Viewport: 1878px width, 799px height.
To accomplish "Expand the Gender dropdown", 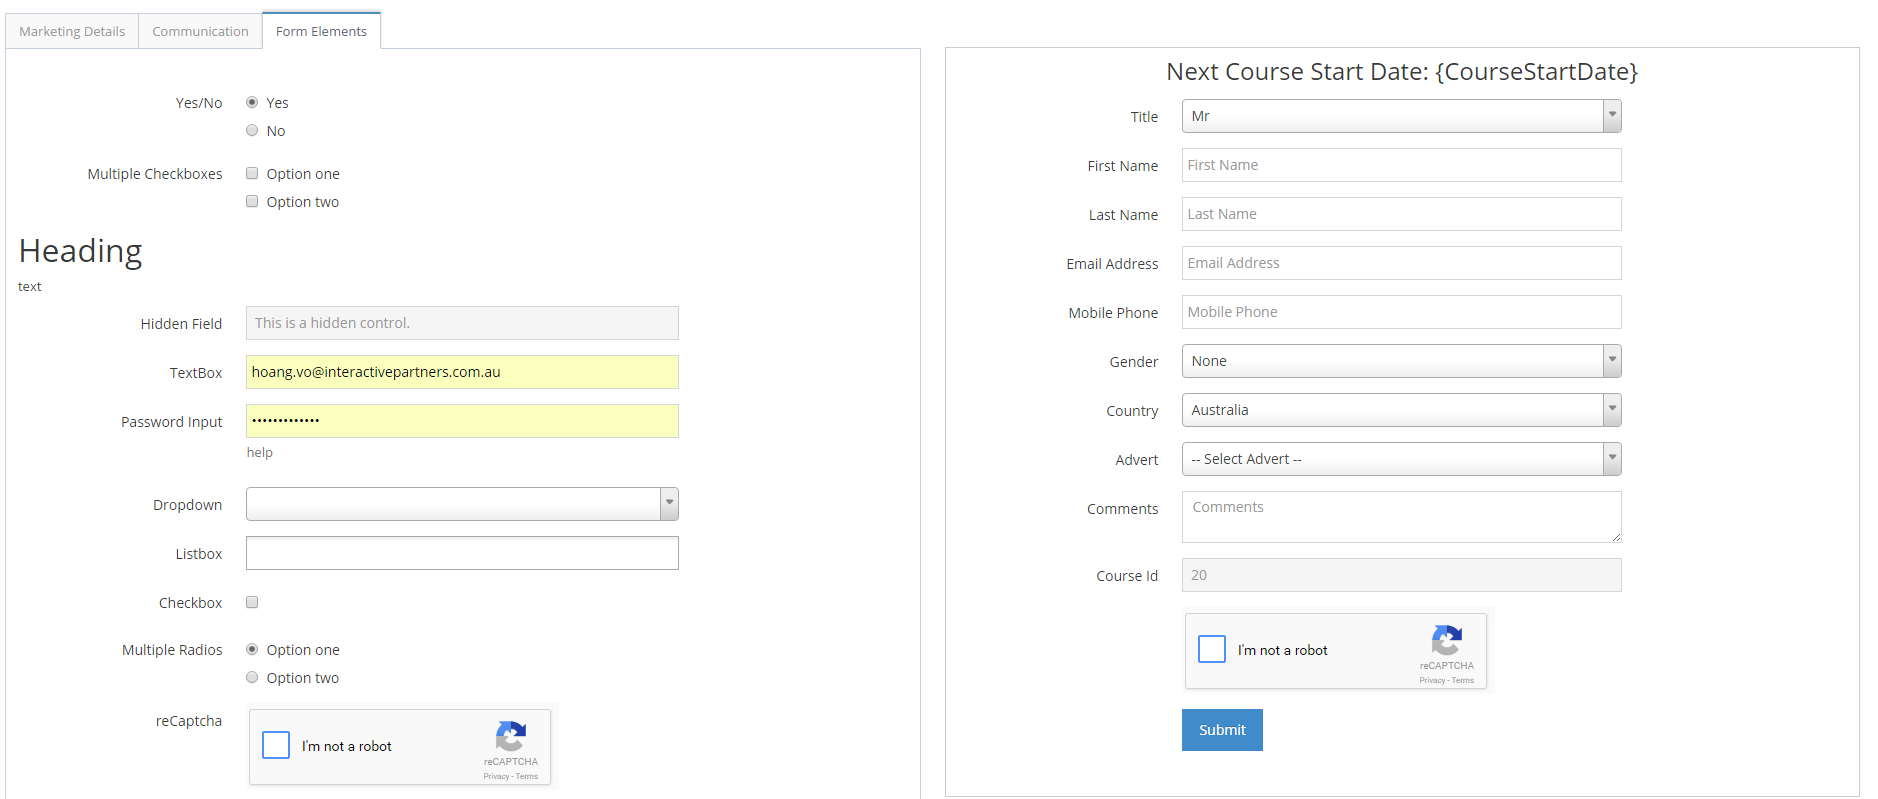I will 1400,361.
